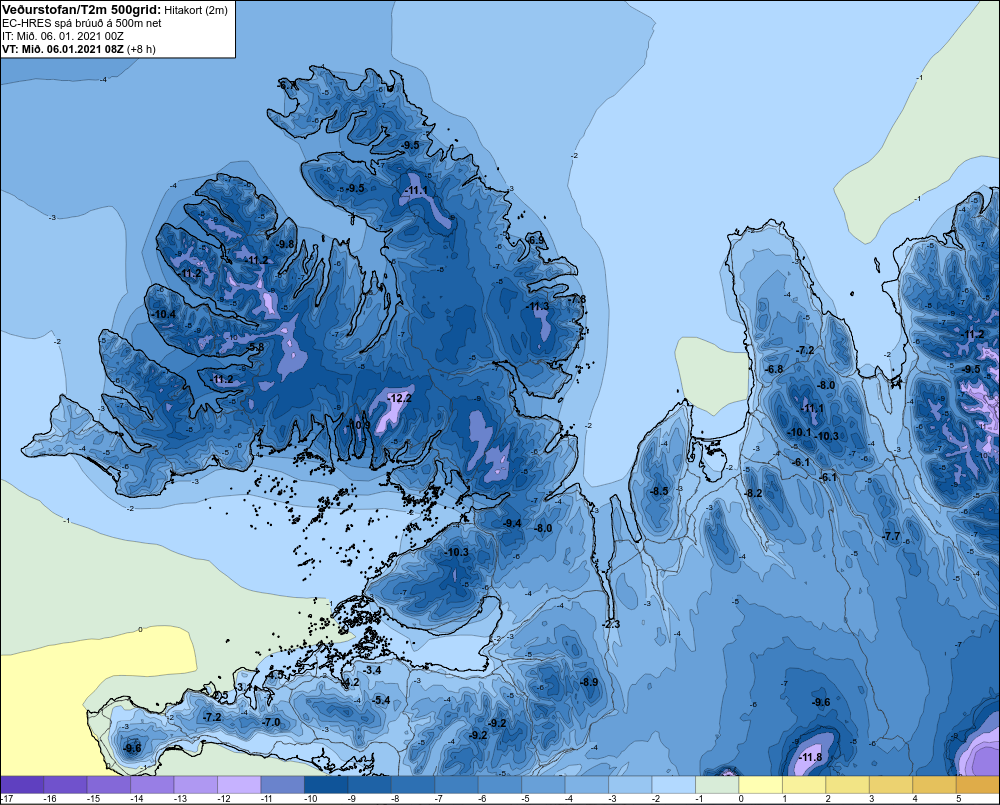Pick the legend swatch between -14 and -13
This screenshot has width=1000, height=805.
click(x=152, y=785)
